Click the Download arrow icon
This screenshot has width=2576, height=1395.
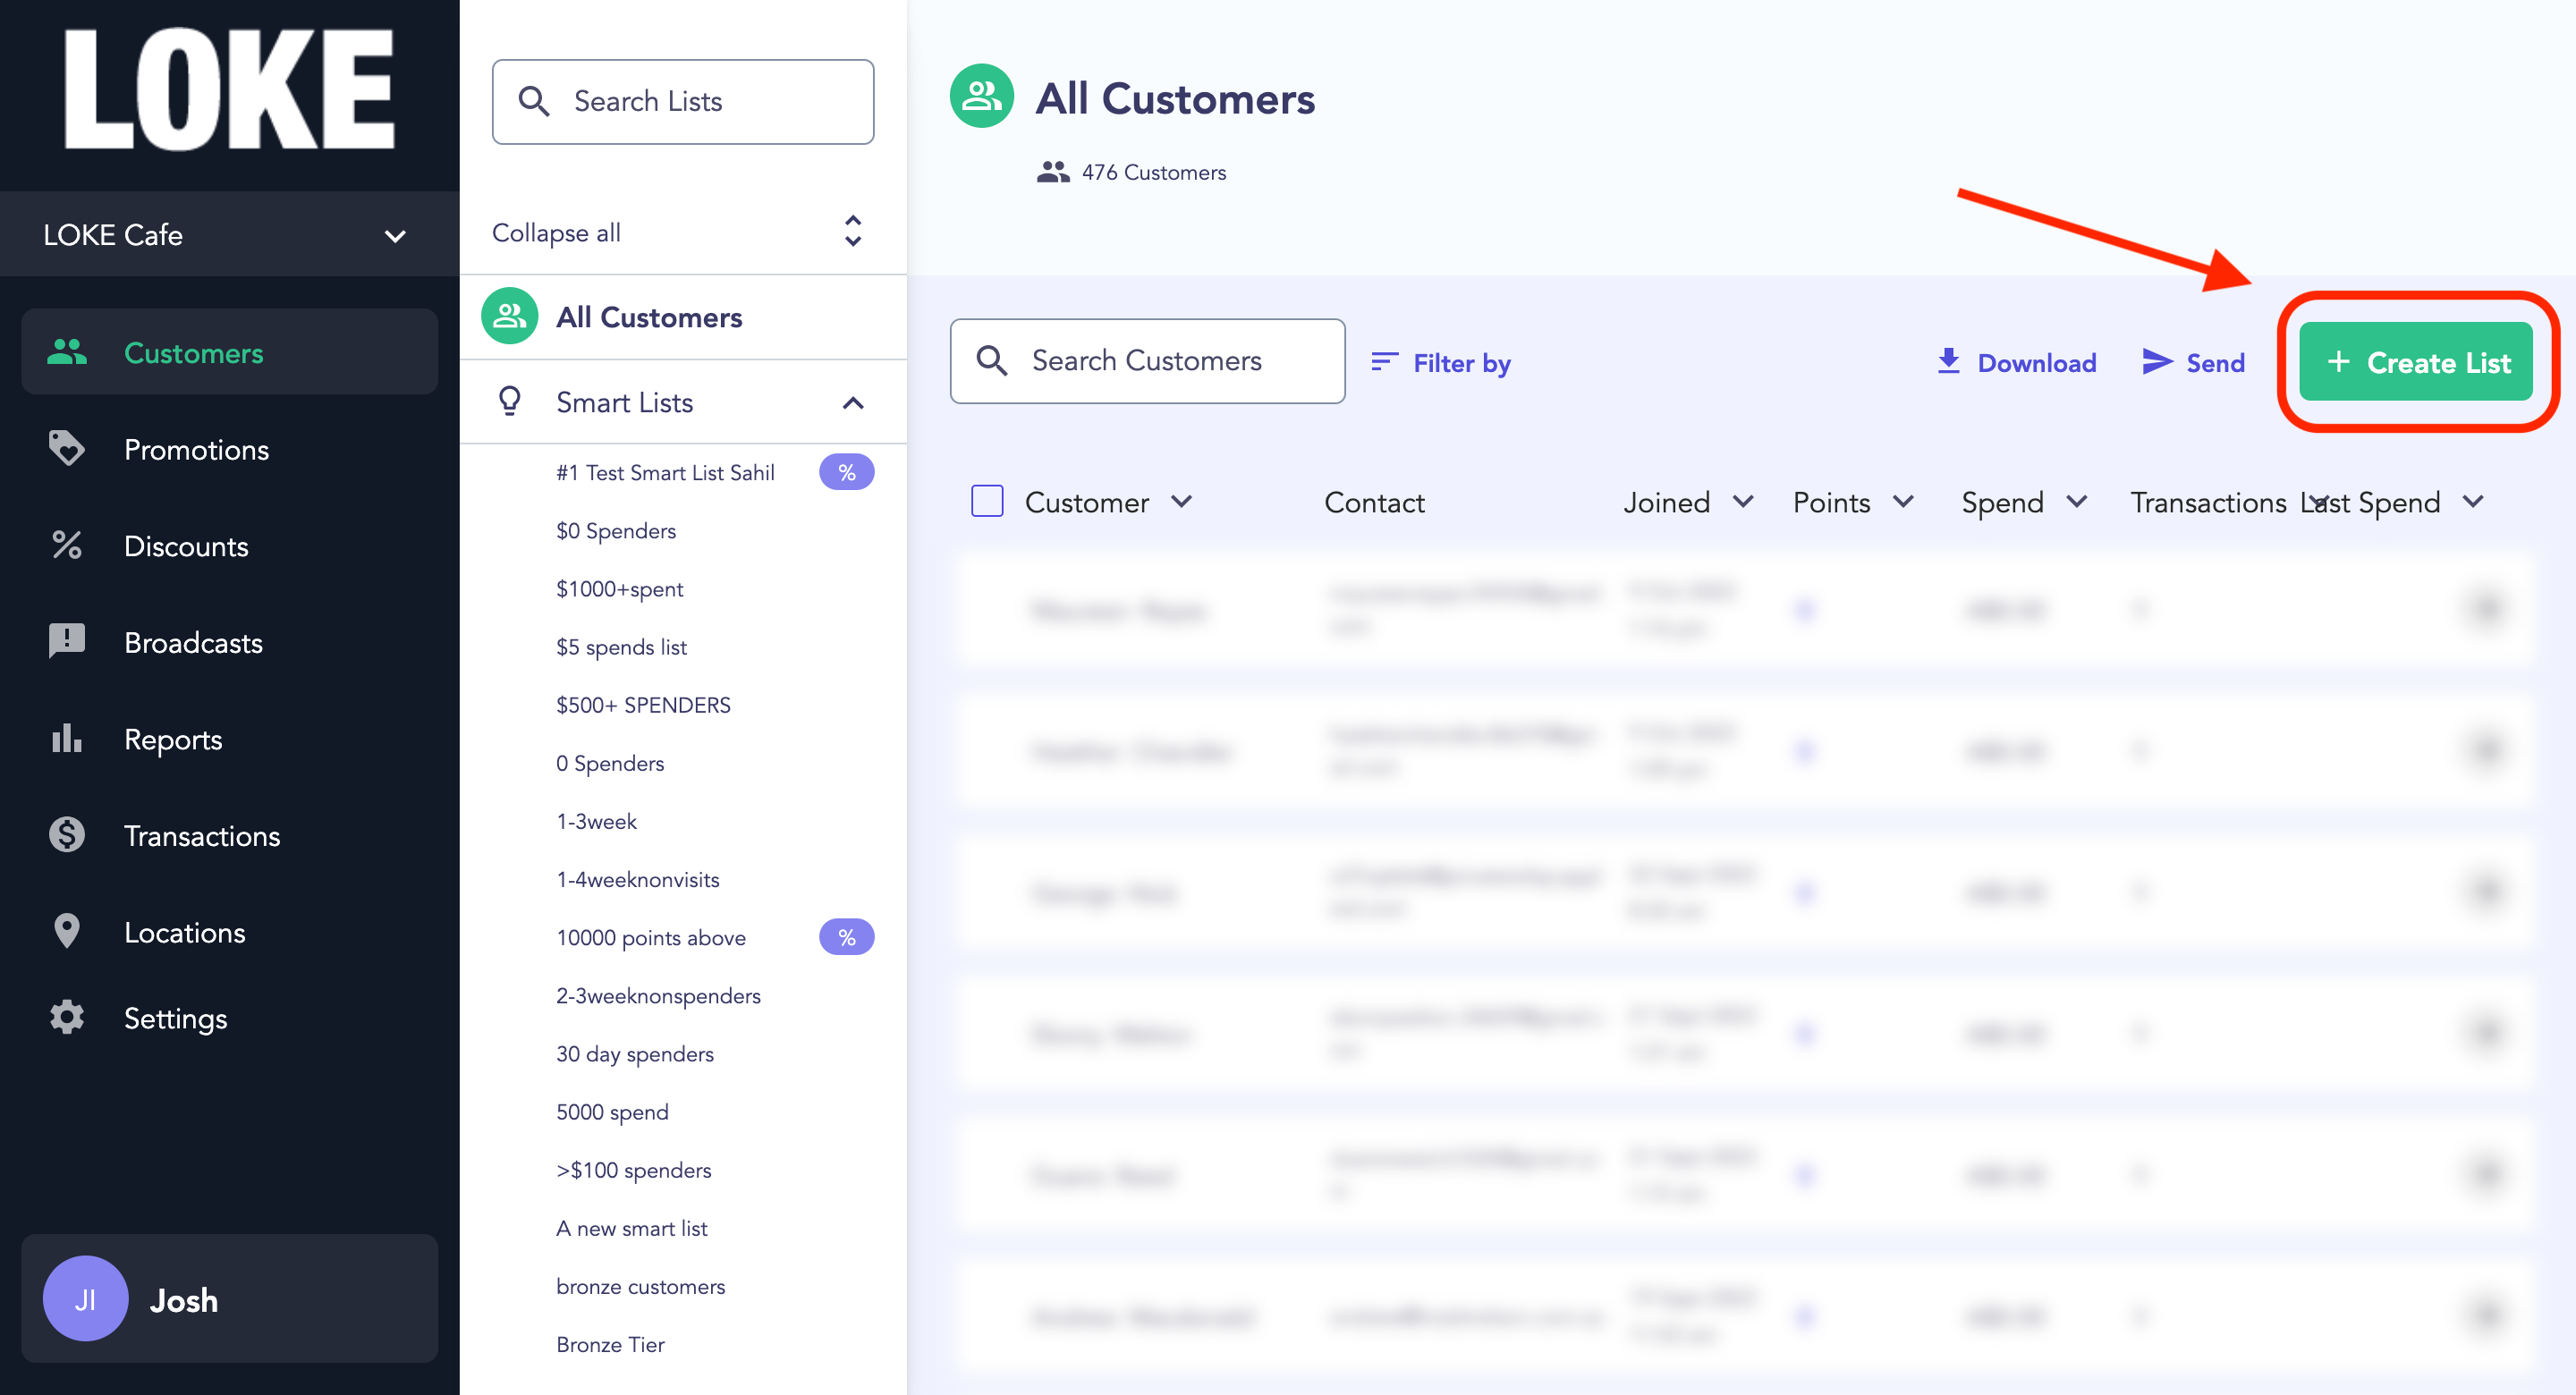[1949, 362]
